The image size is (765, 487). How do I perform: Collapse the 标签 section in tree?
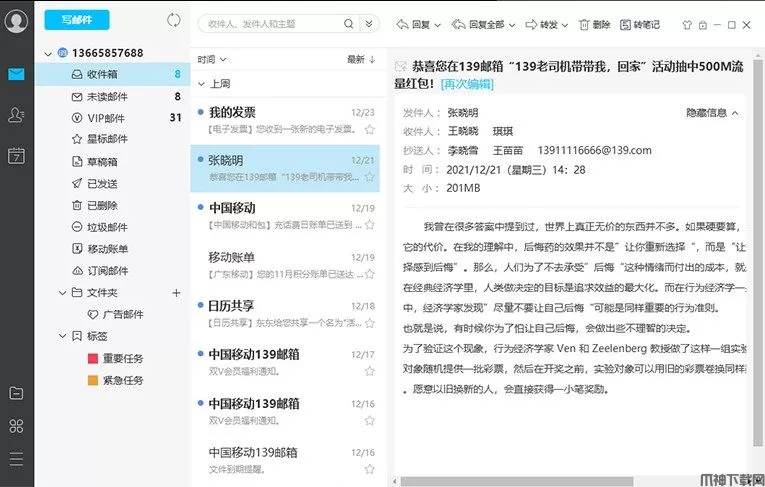(61, 336)
